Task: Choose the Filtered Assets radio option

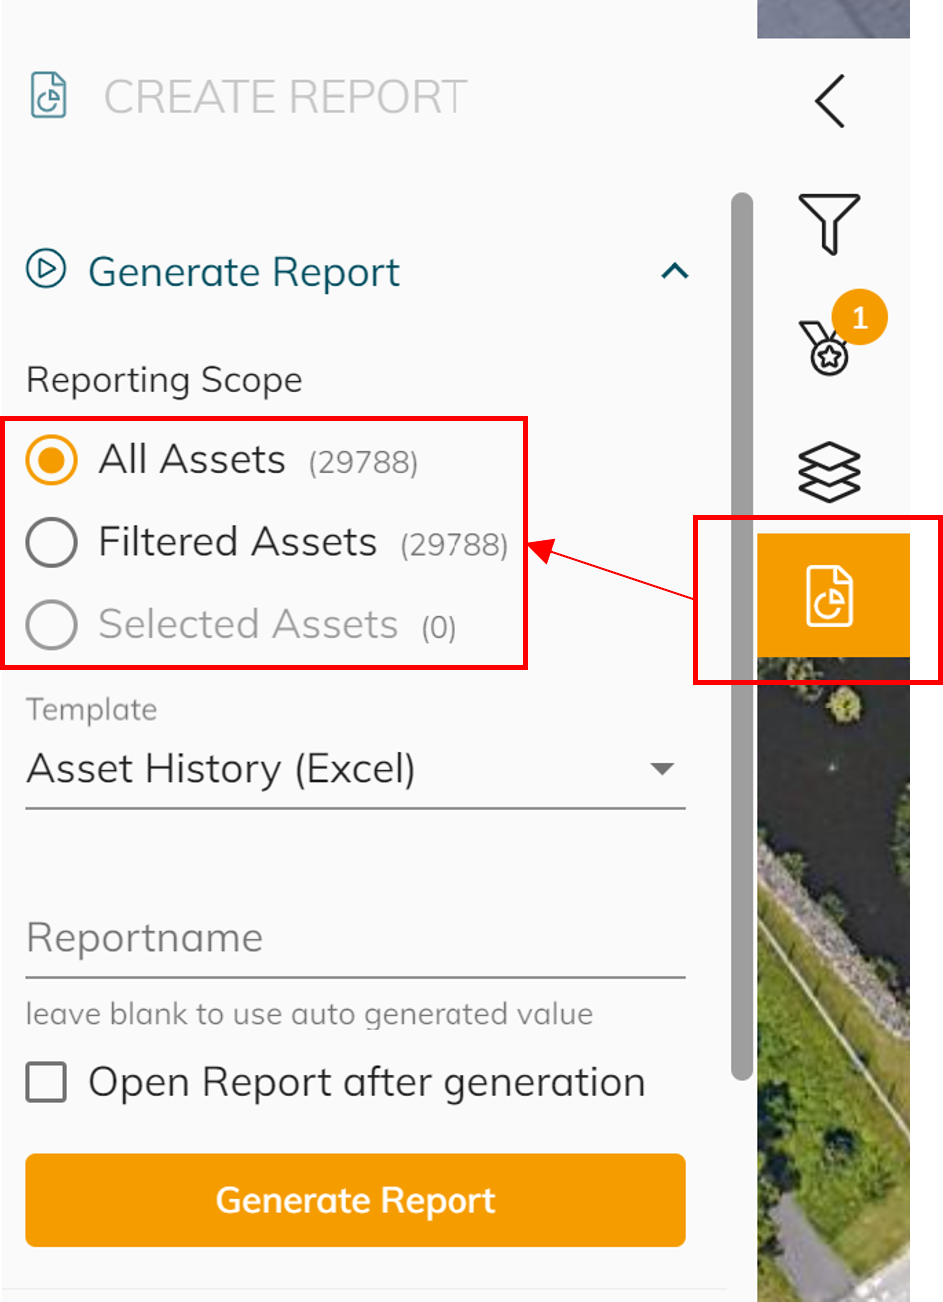Action: coord(51,543)
